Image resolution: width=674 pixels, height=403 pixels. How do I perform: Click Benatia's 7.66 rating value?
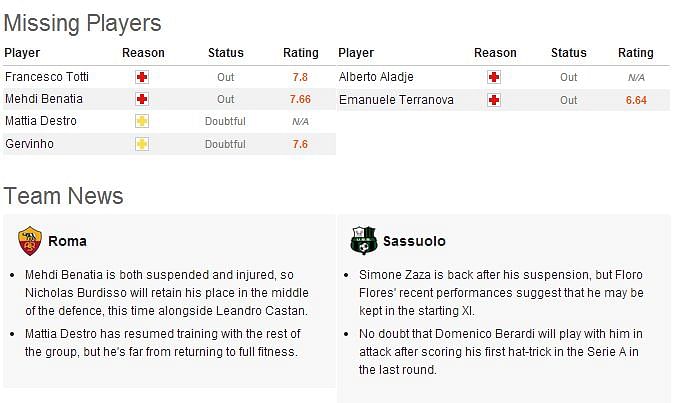(300, 100)
